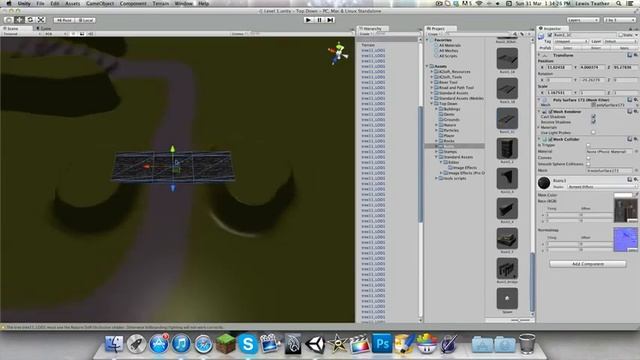Select the Inspector tab

click(552, 29)
